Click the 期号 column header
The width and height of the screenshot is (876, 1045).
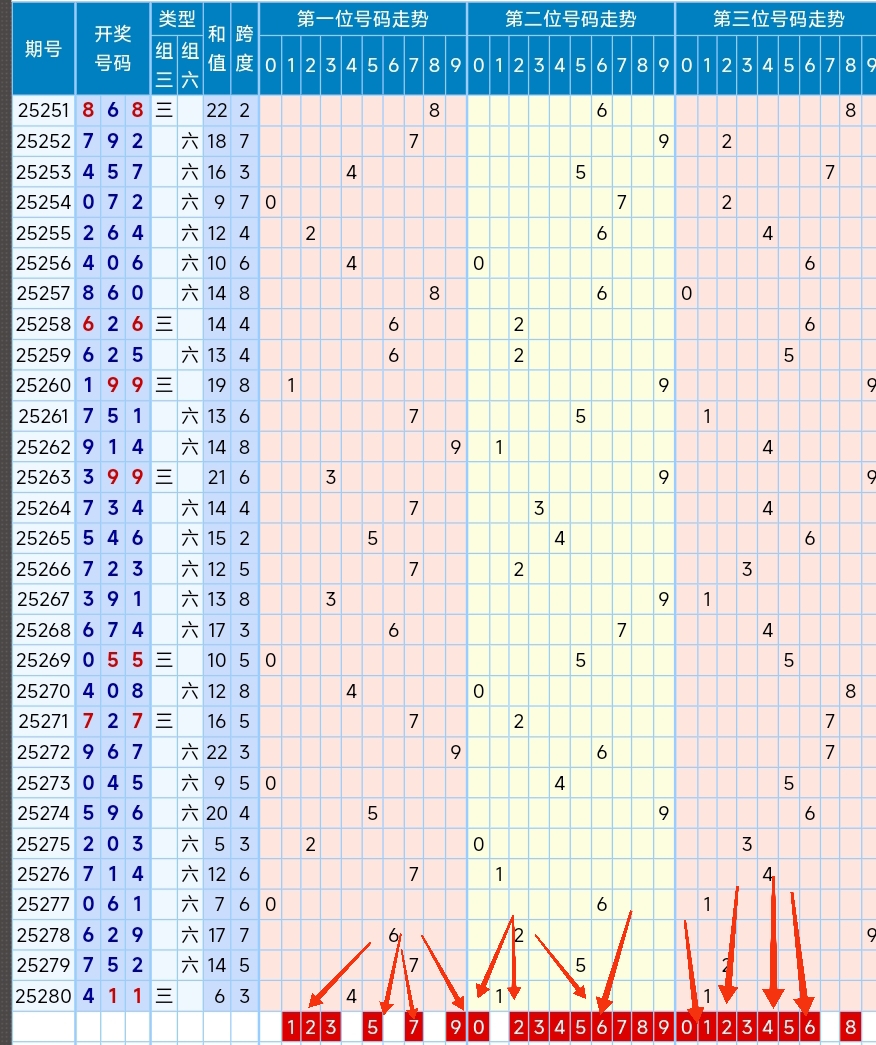[43, 49]
